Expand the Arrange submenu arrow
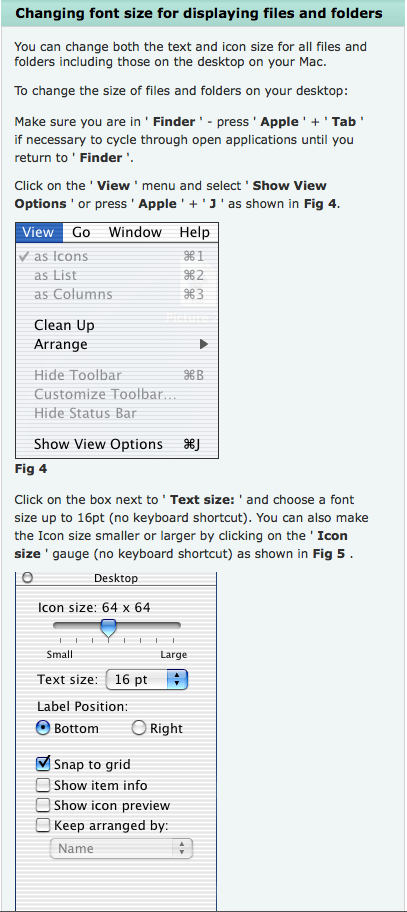The width and height of the screenshot is (407, 912). [x=204, y=344]
